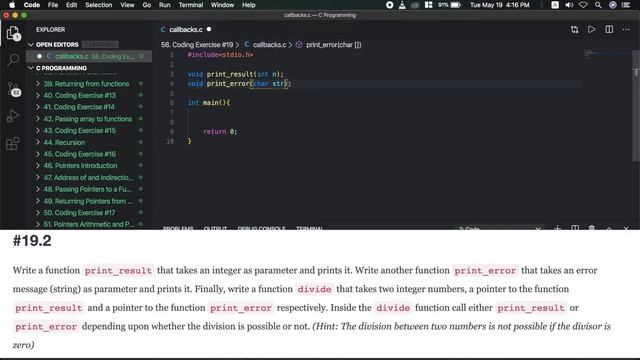The image size is (640, 360).
Task: Open the Go menu
Action: point(147,5)
